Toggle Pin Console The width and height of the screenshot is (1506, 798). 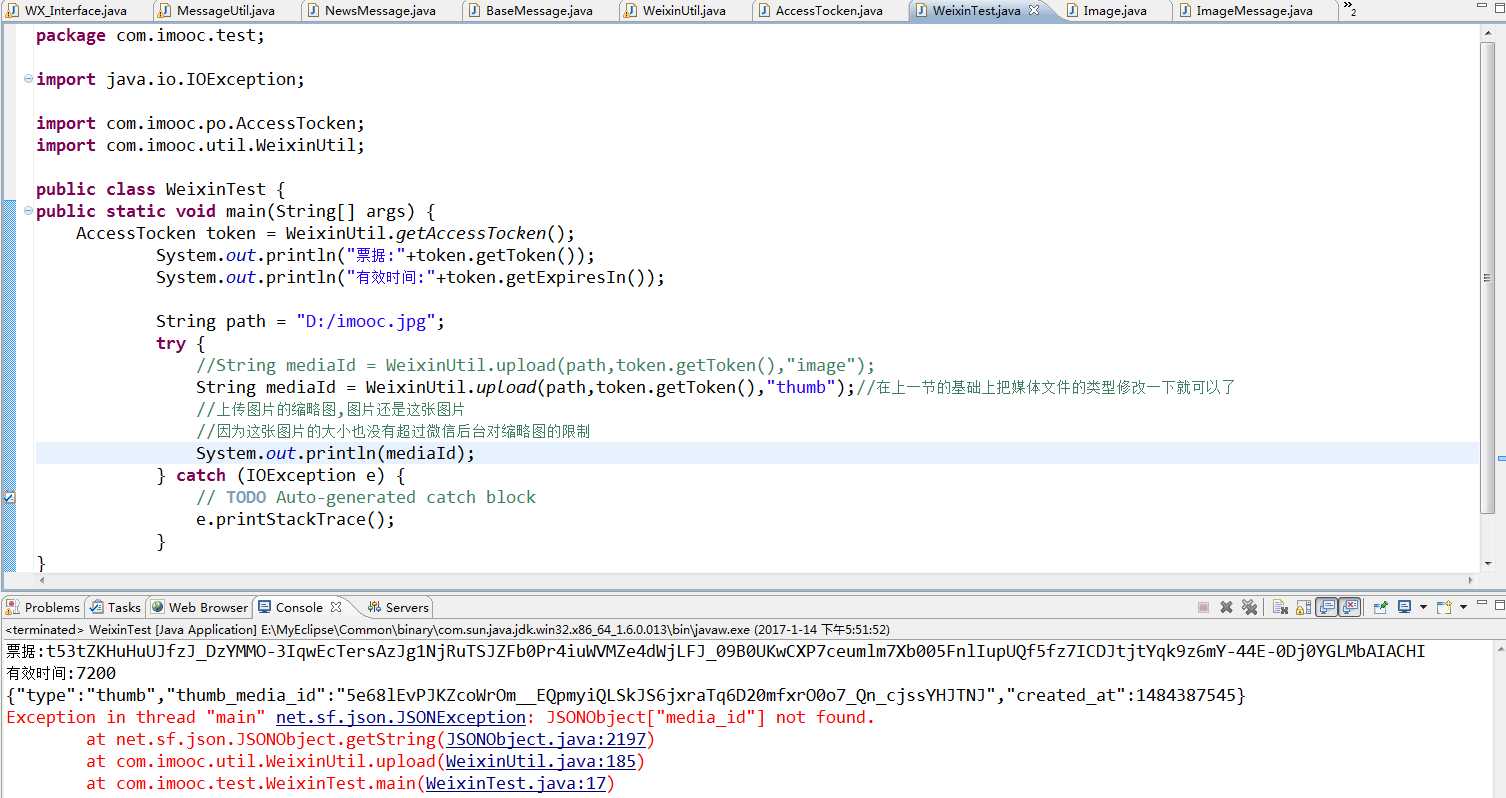coord(1381,607)
